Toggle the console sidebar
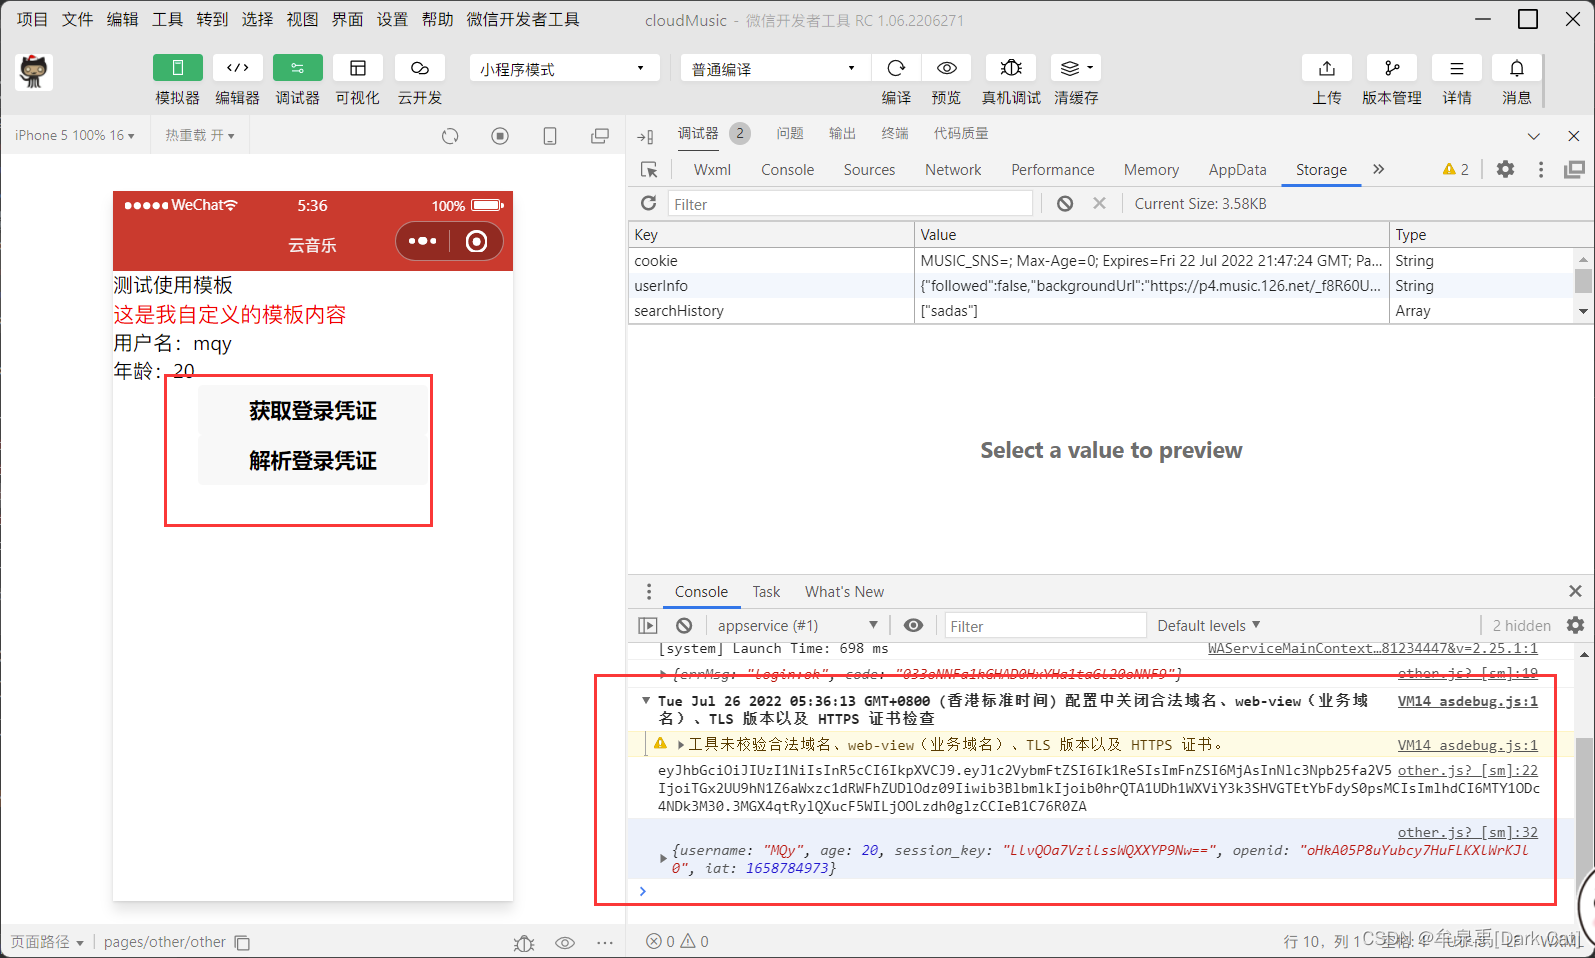 [x=648, y=625]
